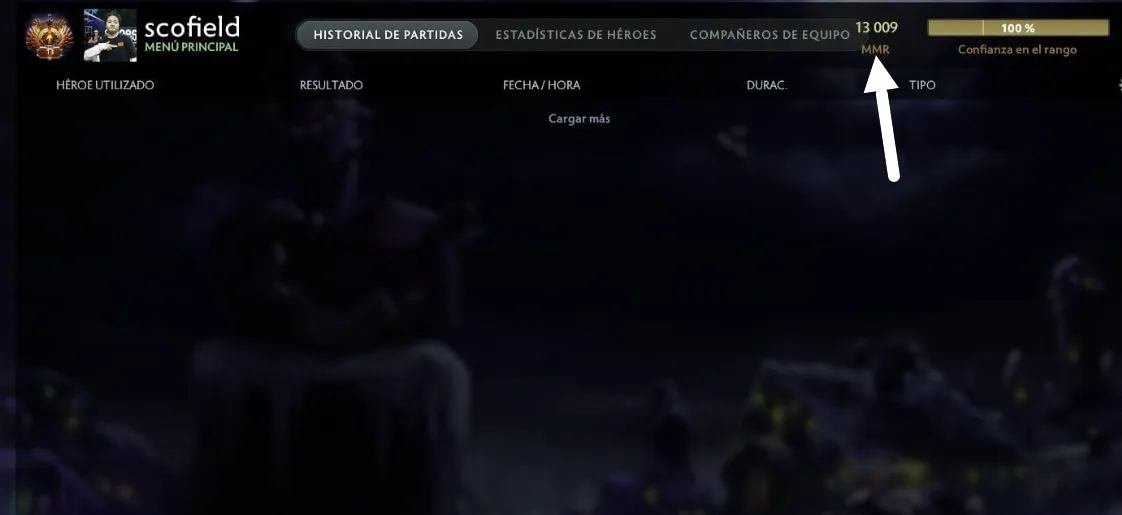The image size is (1122, 515).
Task: Sort by Resultado column header
Action: point(331,85)
